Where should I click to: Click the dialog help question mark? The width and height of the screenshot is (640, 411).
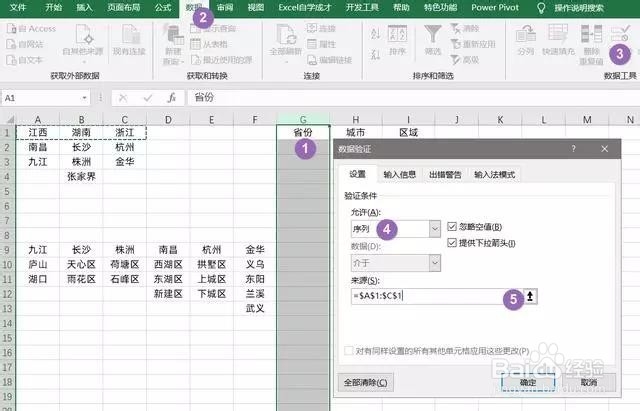[573, 149]
